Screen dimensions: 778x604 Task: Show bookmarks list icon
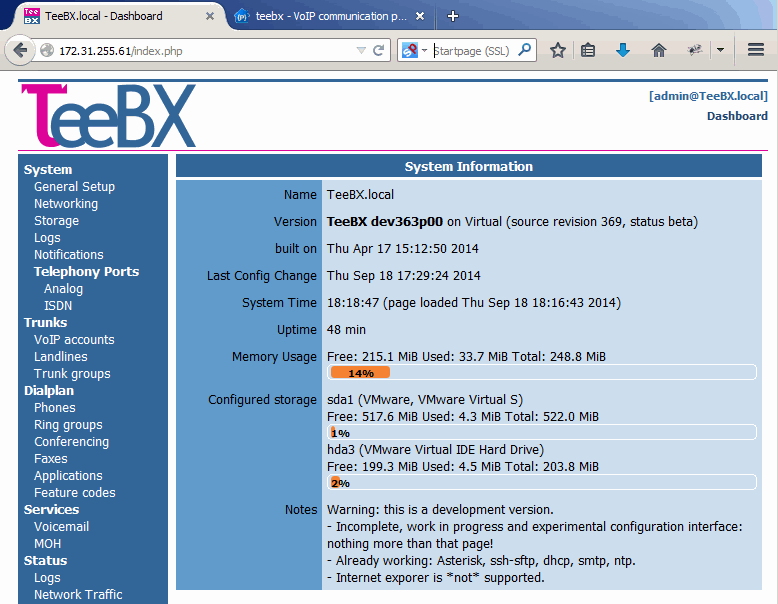click(588, 50)
